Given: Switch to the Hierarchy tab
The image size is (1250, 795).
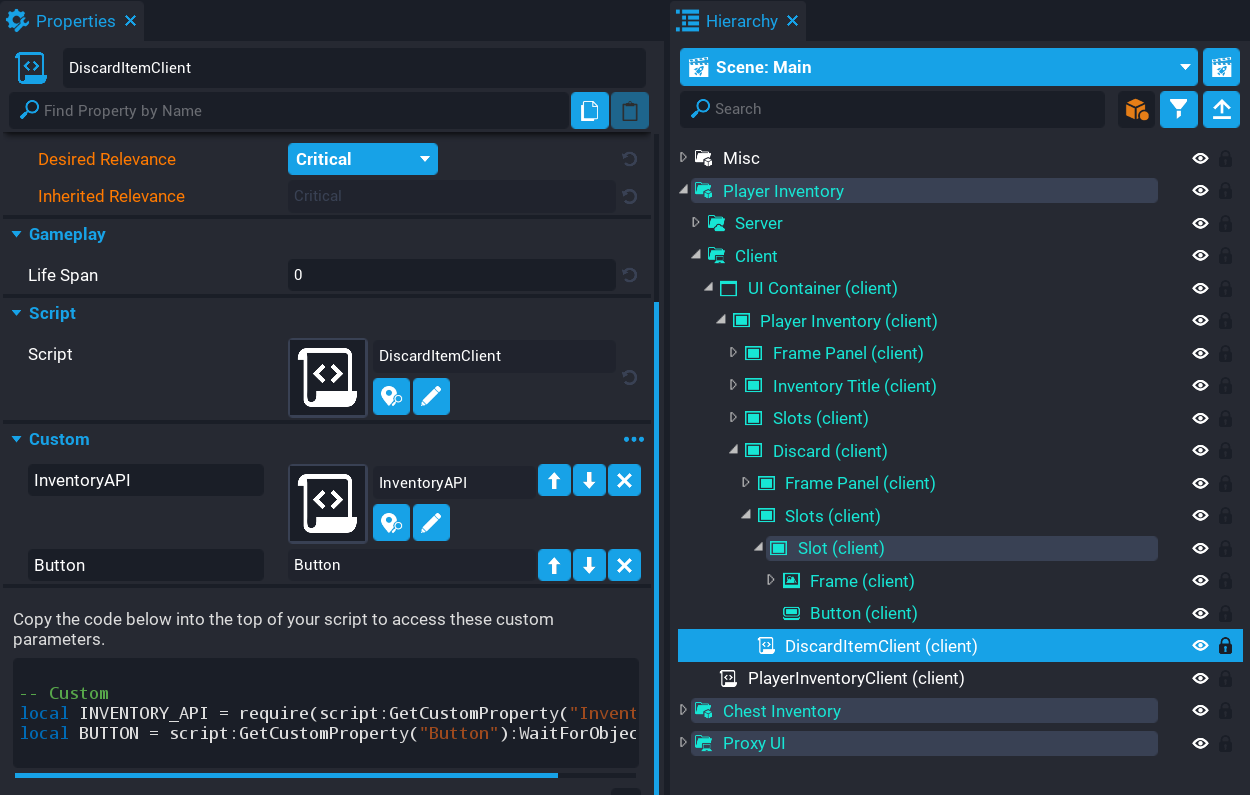Looking at the screenshot, I should [740, 21].
